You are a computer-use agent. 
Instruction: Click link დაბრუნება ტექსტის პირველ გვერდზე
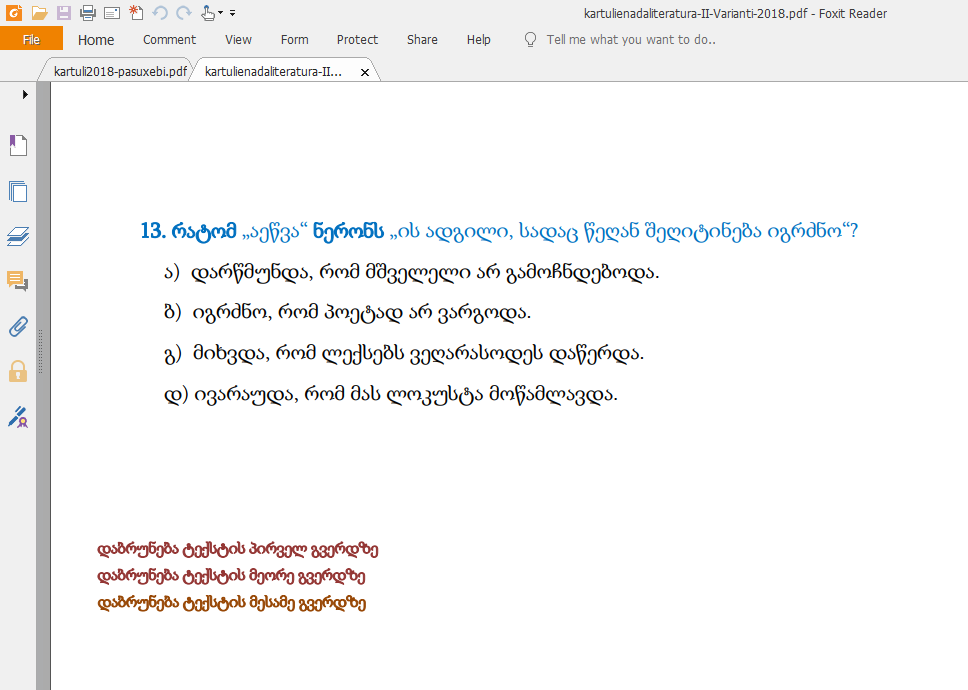pos(238,549)
